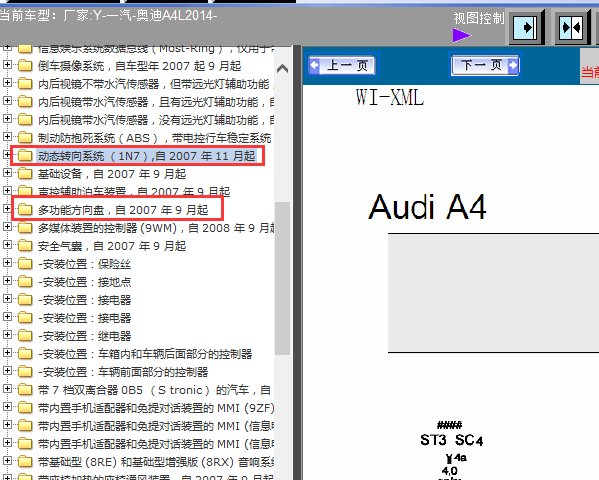The image size is (599, 480).
Task: Select -安装位置：车辆前面部分的控制器
Action: (x=123, y=372)
